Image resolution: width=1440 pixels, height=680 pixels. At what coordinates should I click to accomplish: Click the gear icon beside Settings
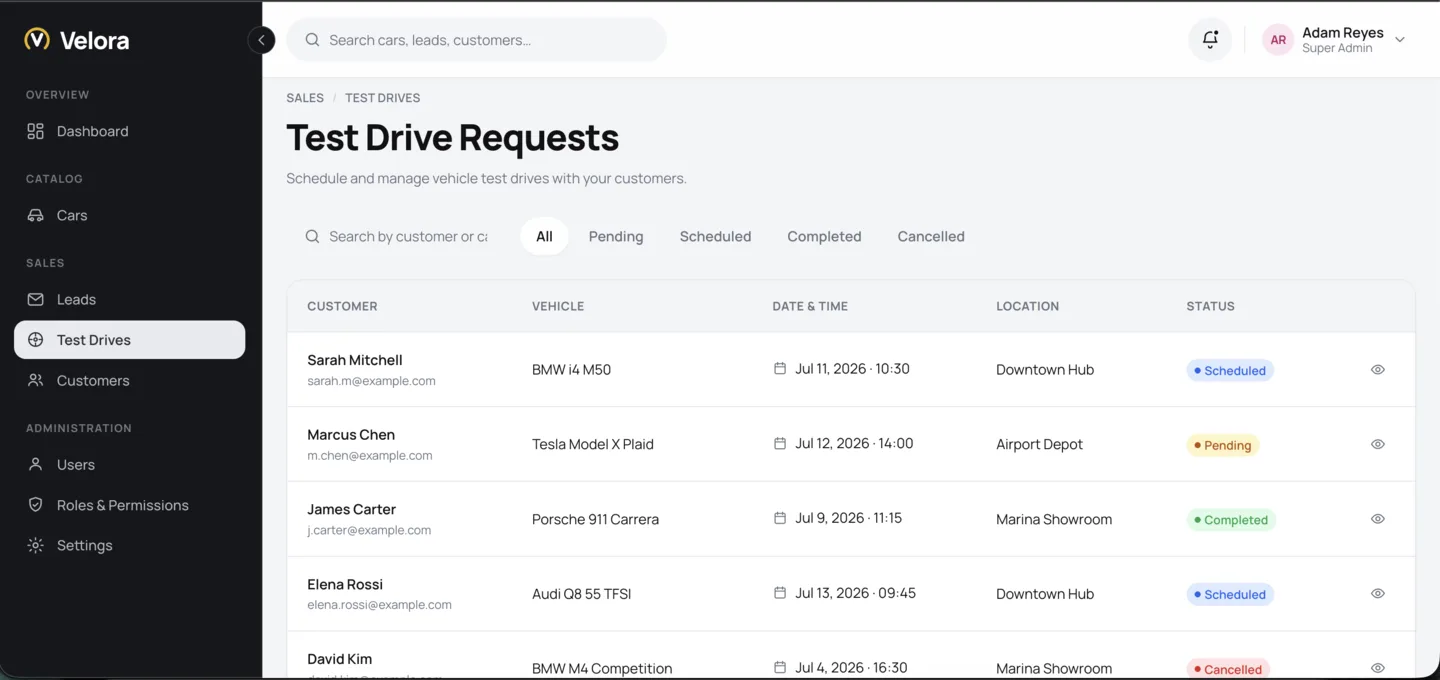click(35, 545)
